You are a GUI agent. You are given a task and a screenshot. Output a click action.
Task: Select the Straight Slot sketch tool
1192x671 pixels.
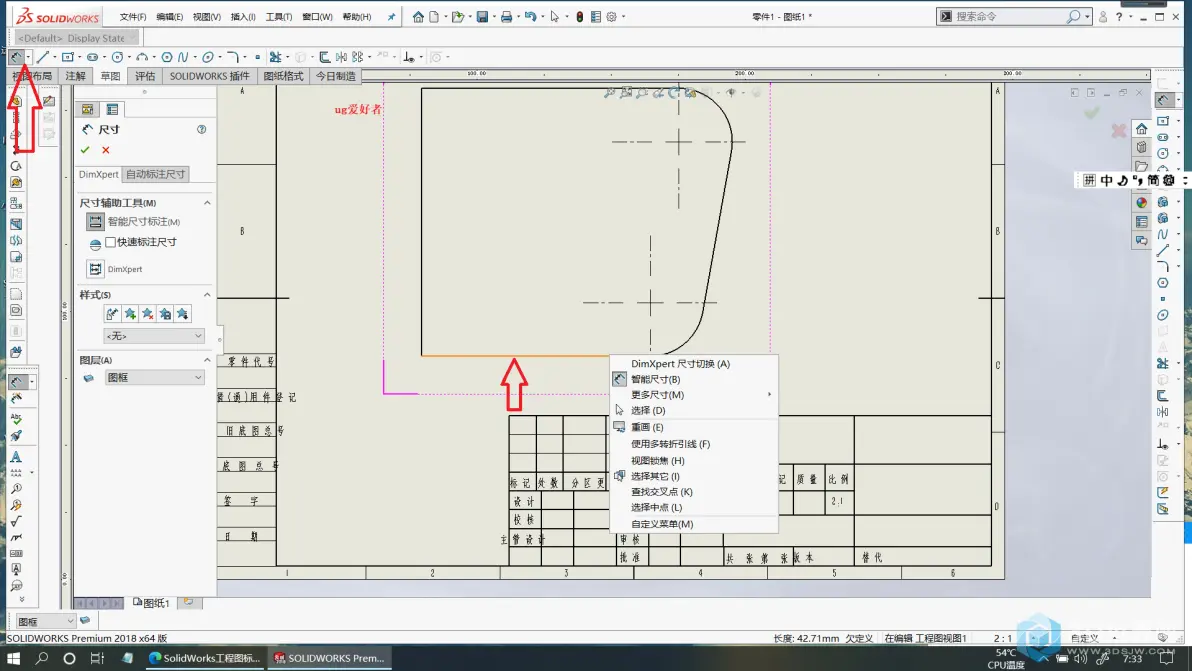93,57
